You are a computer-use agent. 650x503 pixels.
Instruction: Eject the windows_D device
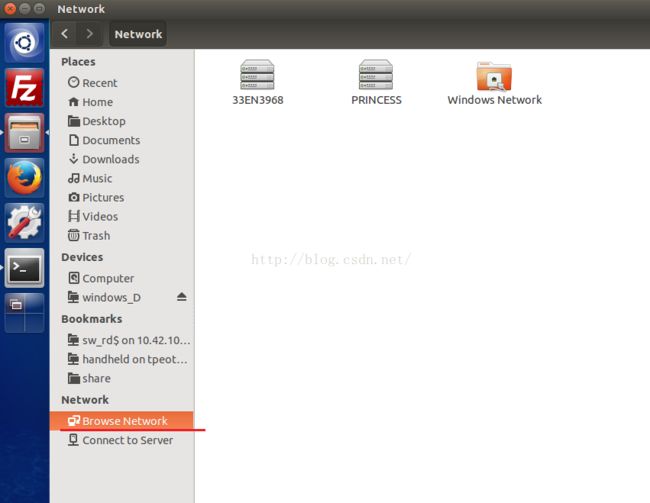click(182, 297)
